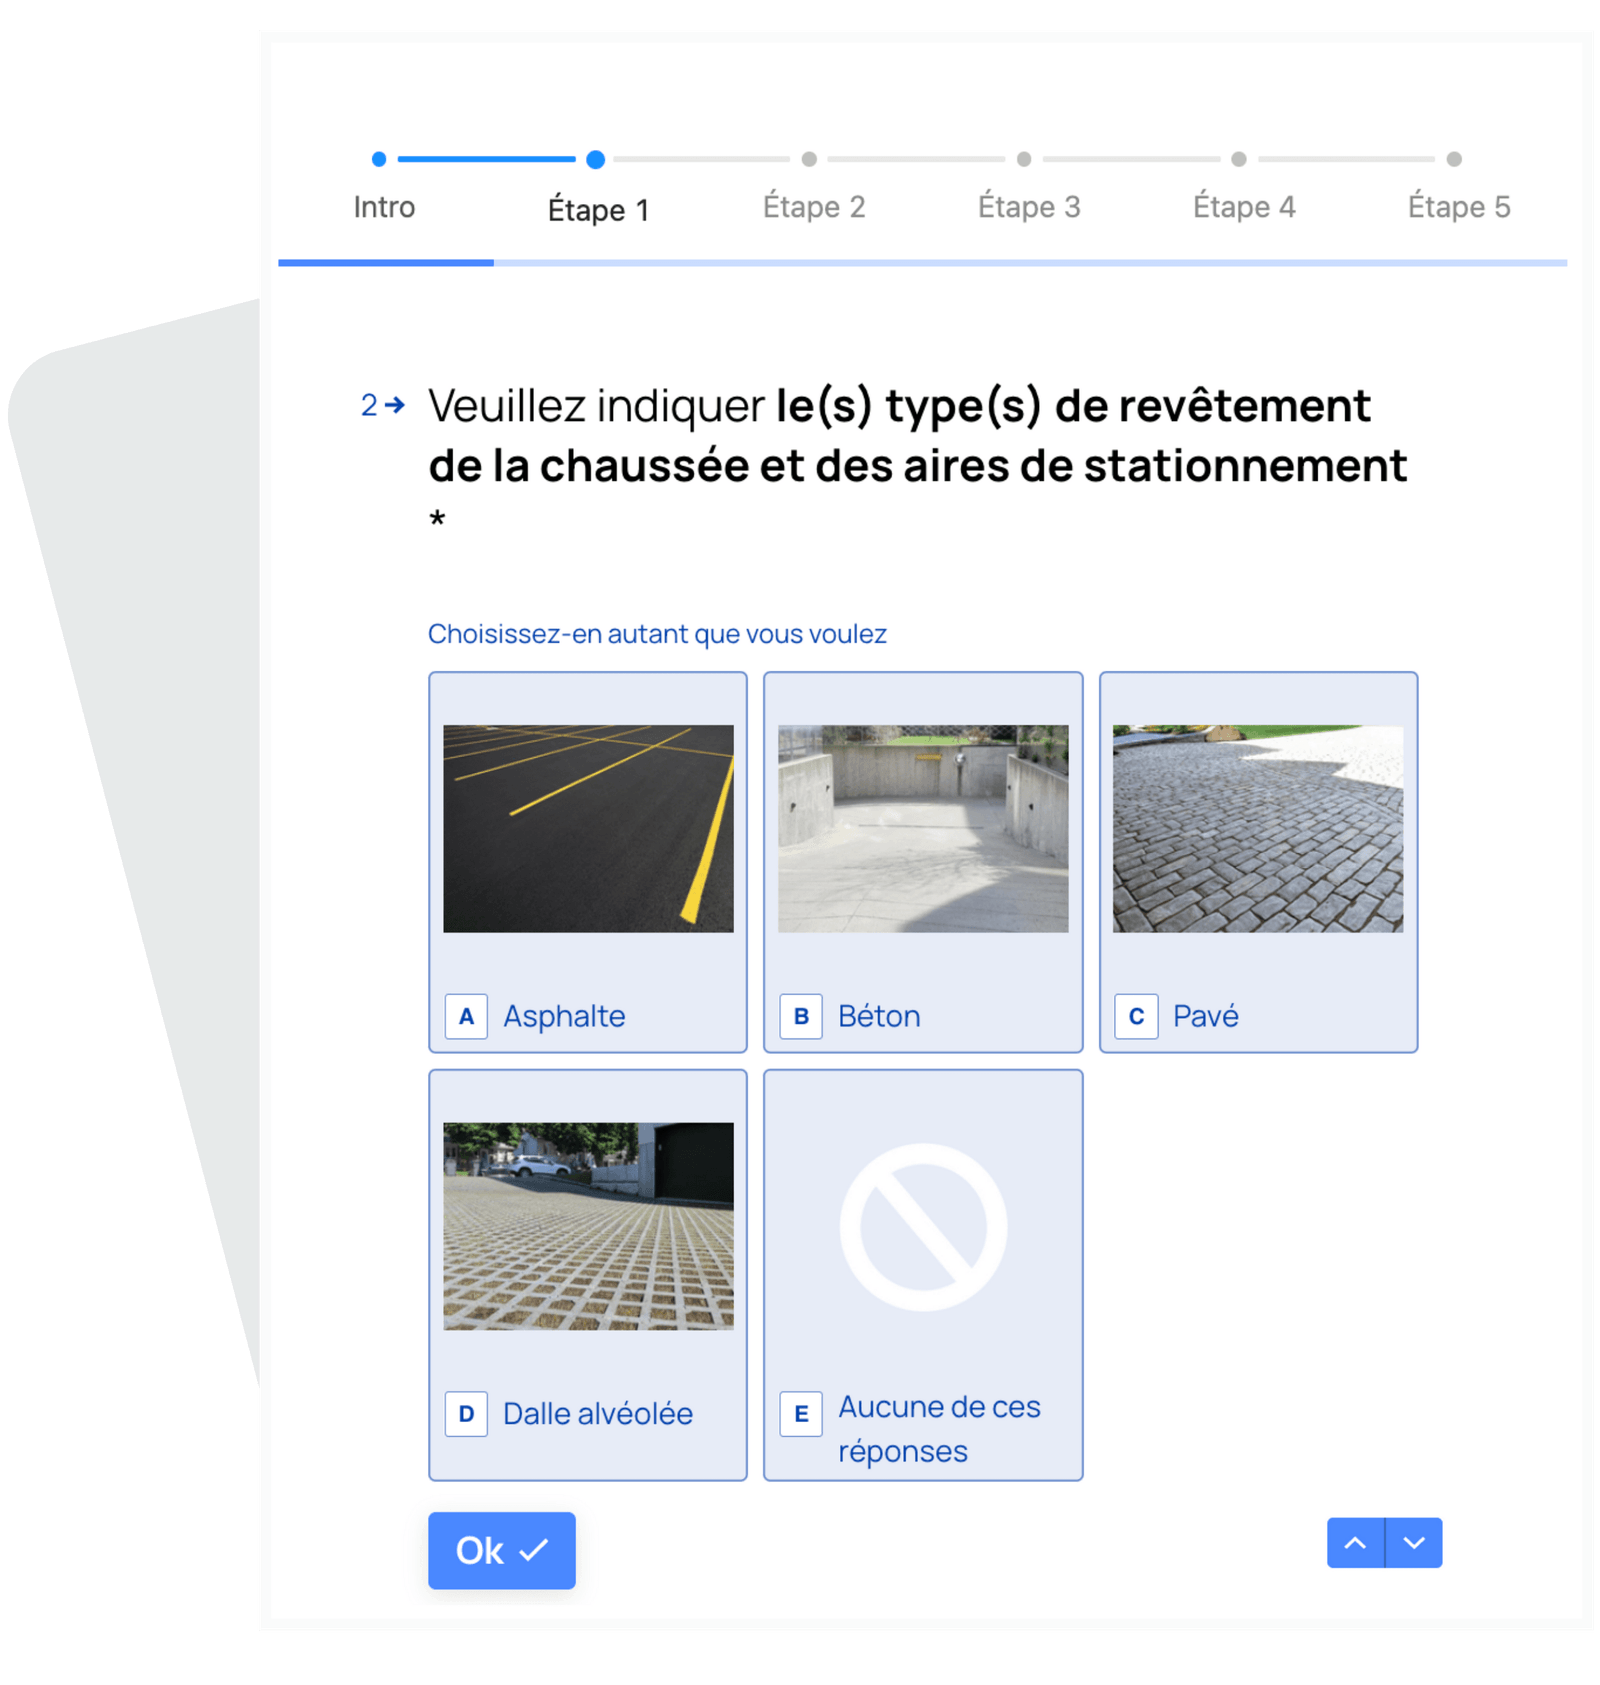Click the 'E' key badge on Aucune de ces réponses
The image size is (1600, 1685).
click(x=800, y=1415)
